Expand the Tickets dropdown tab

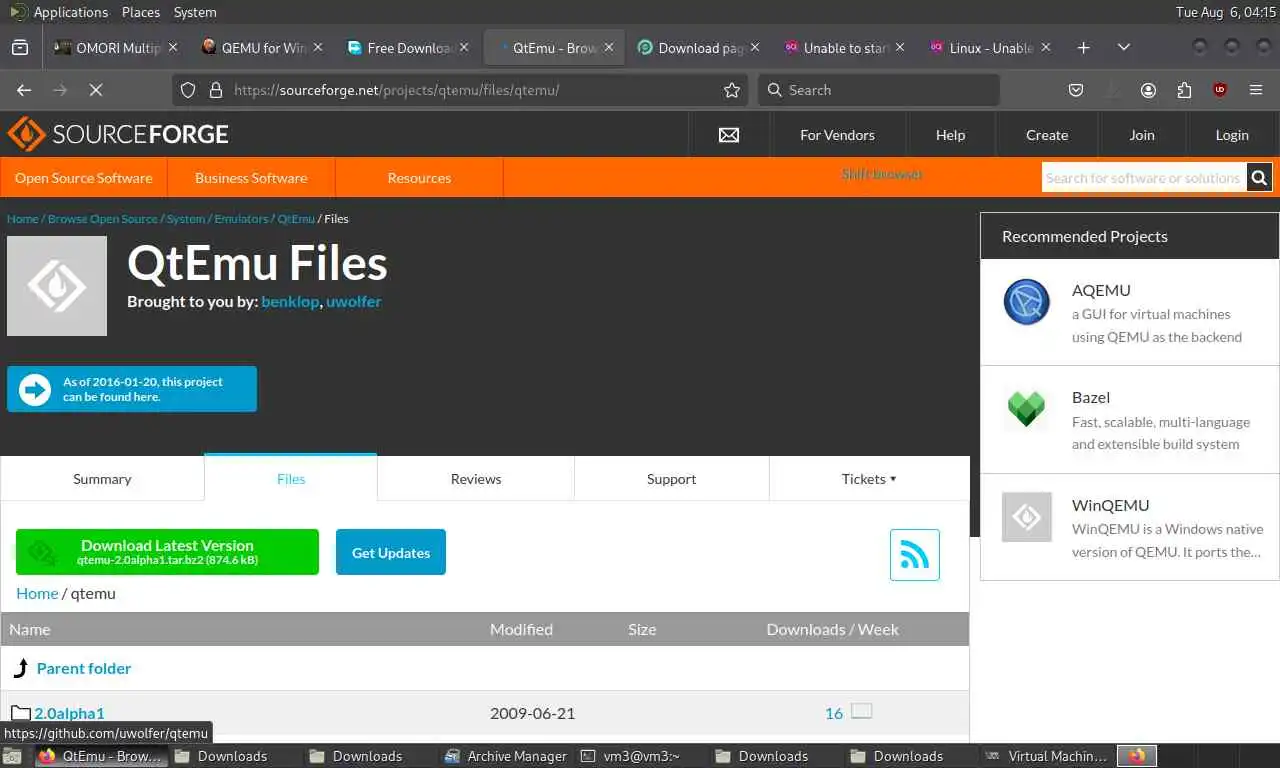pos(869,479)
